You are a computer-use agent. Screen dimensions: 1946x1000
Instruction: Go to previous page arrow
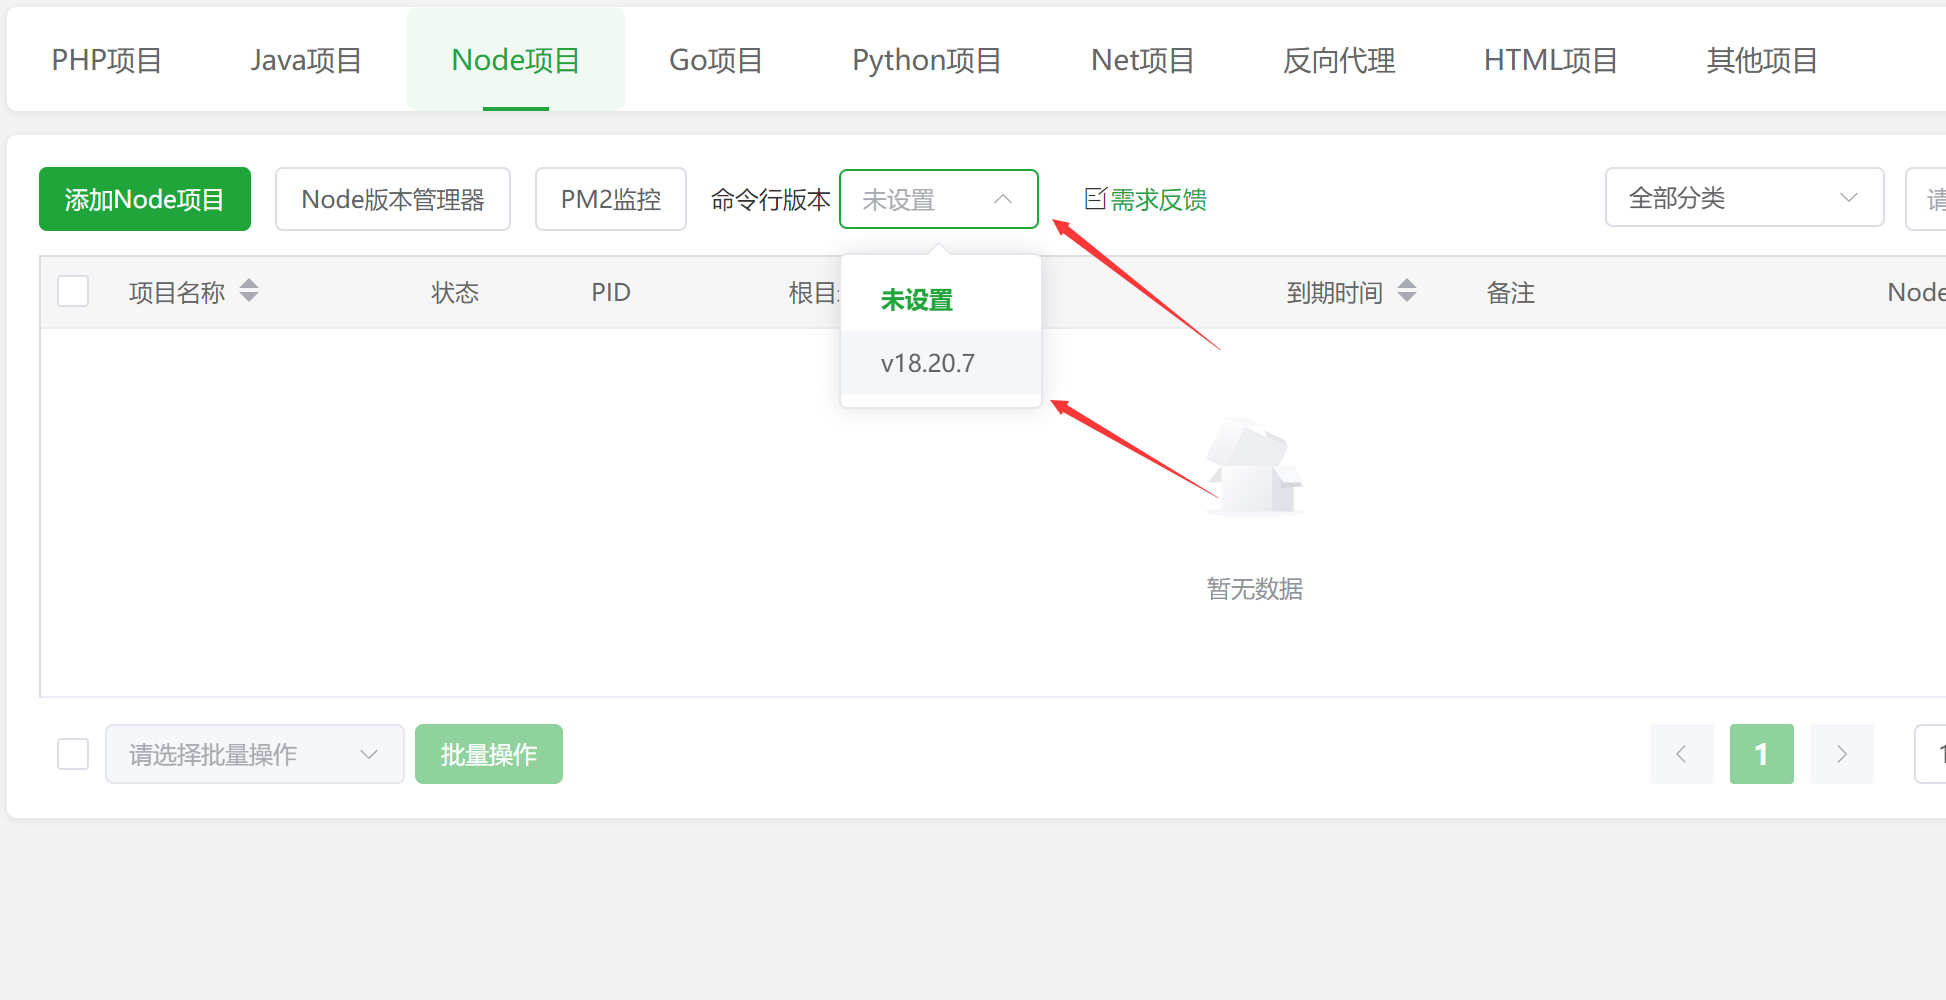1681,754
